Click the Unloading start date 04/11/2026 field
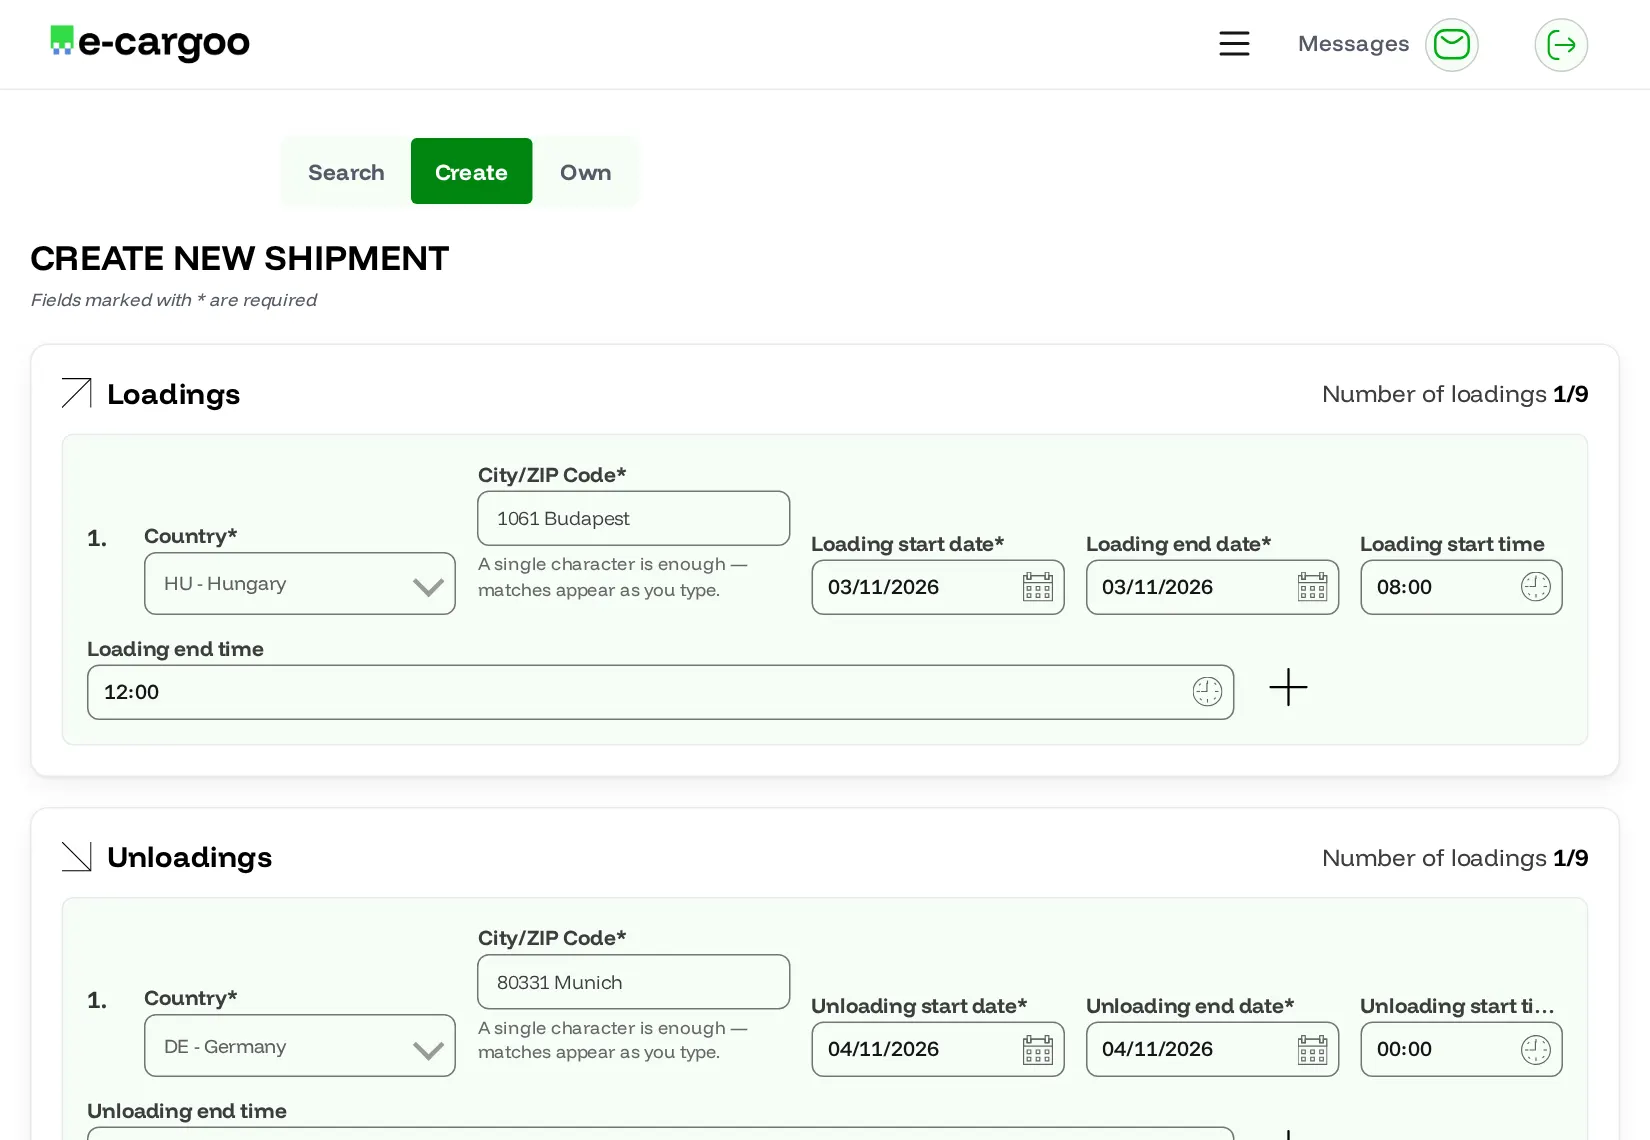 [x=938, y=1050]
